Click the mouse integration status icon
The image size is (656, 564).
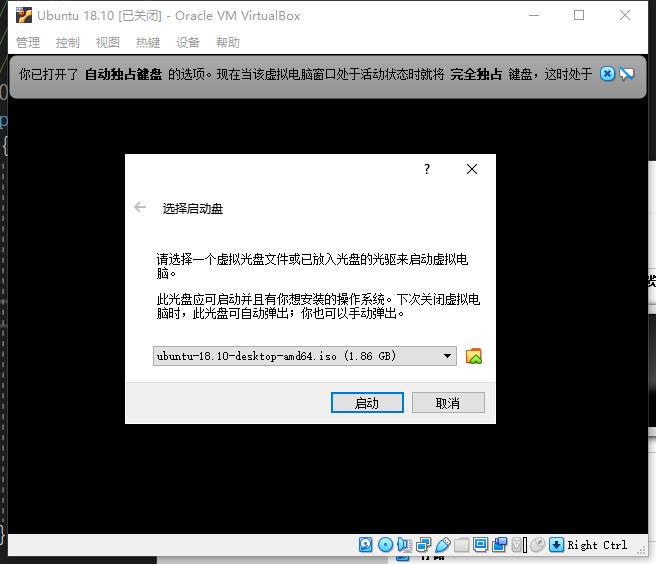point(538,545)
